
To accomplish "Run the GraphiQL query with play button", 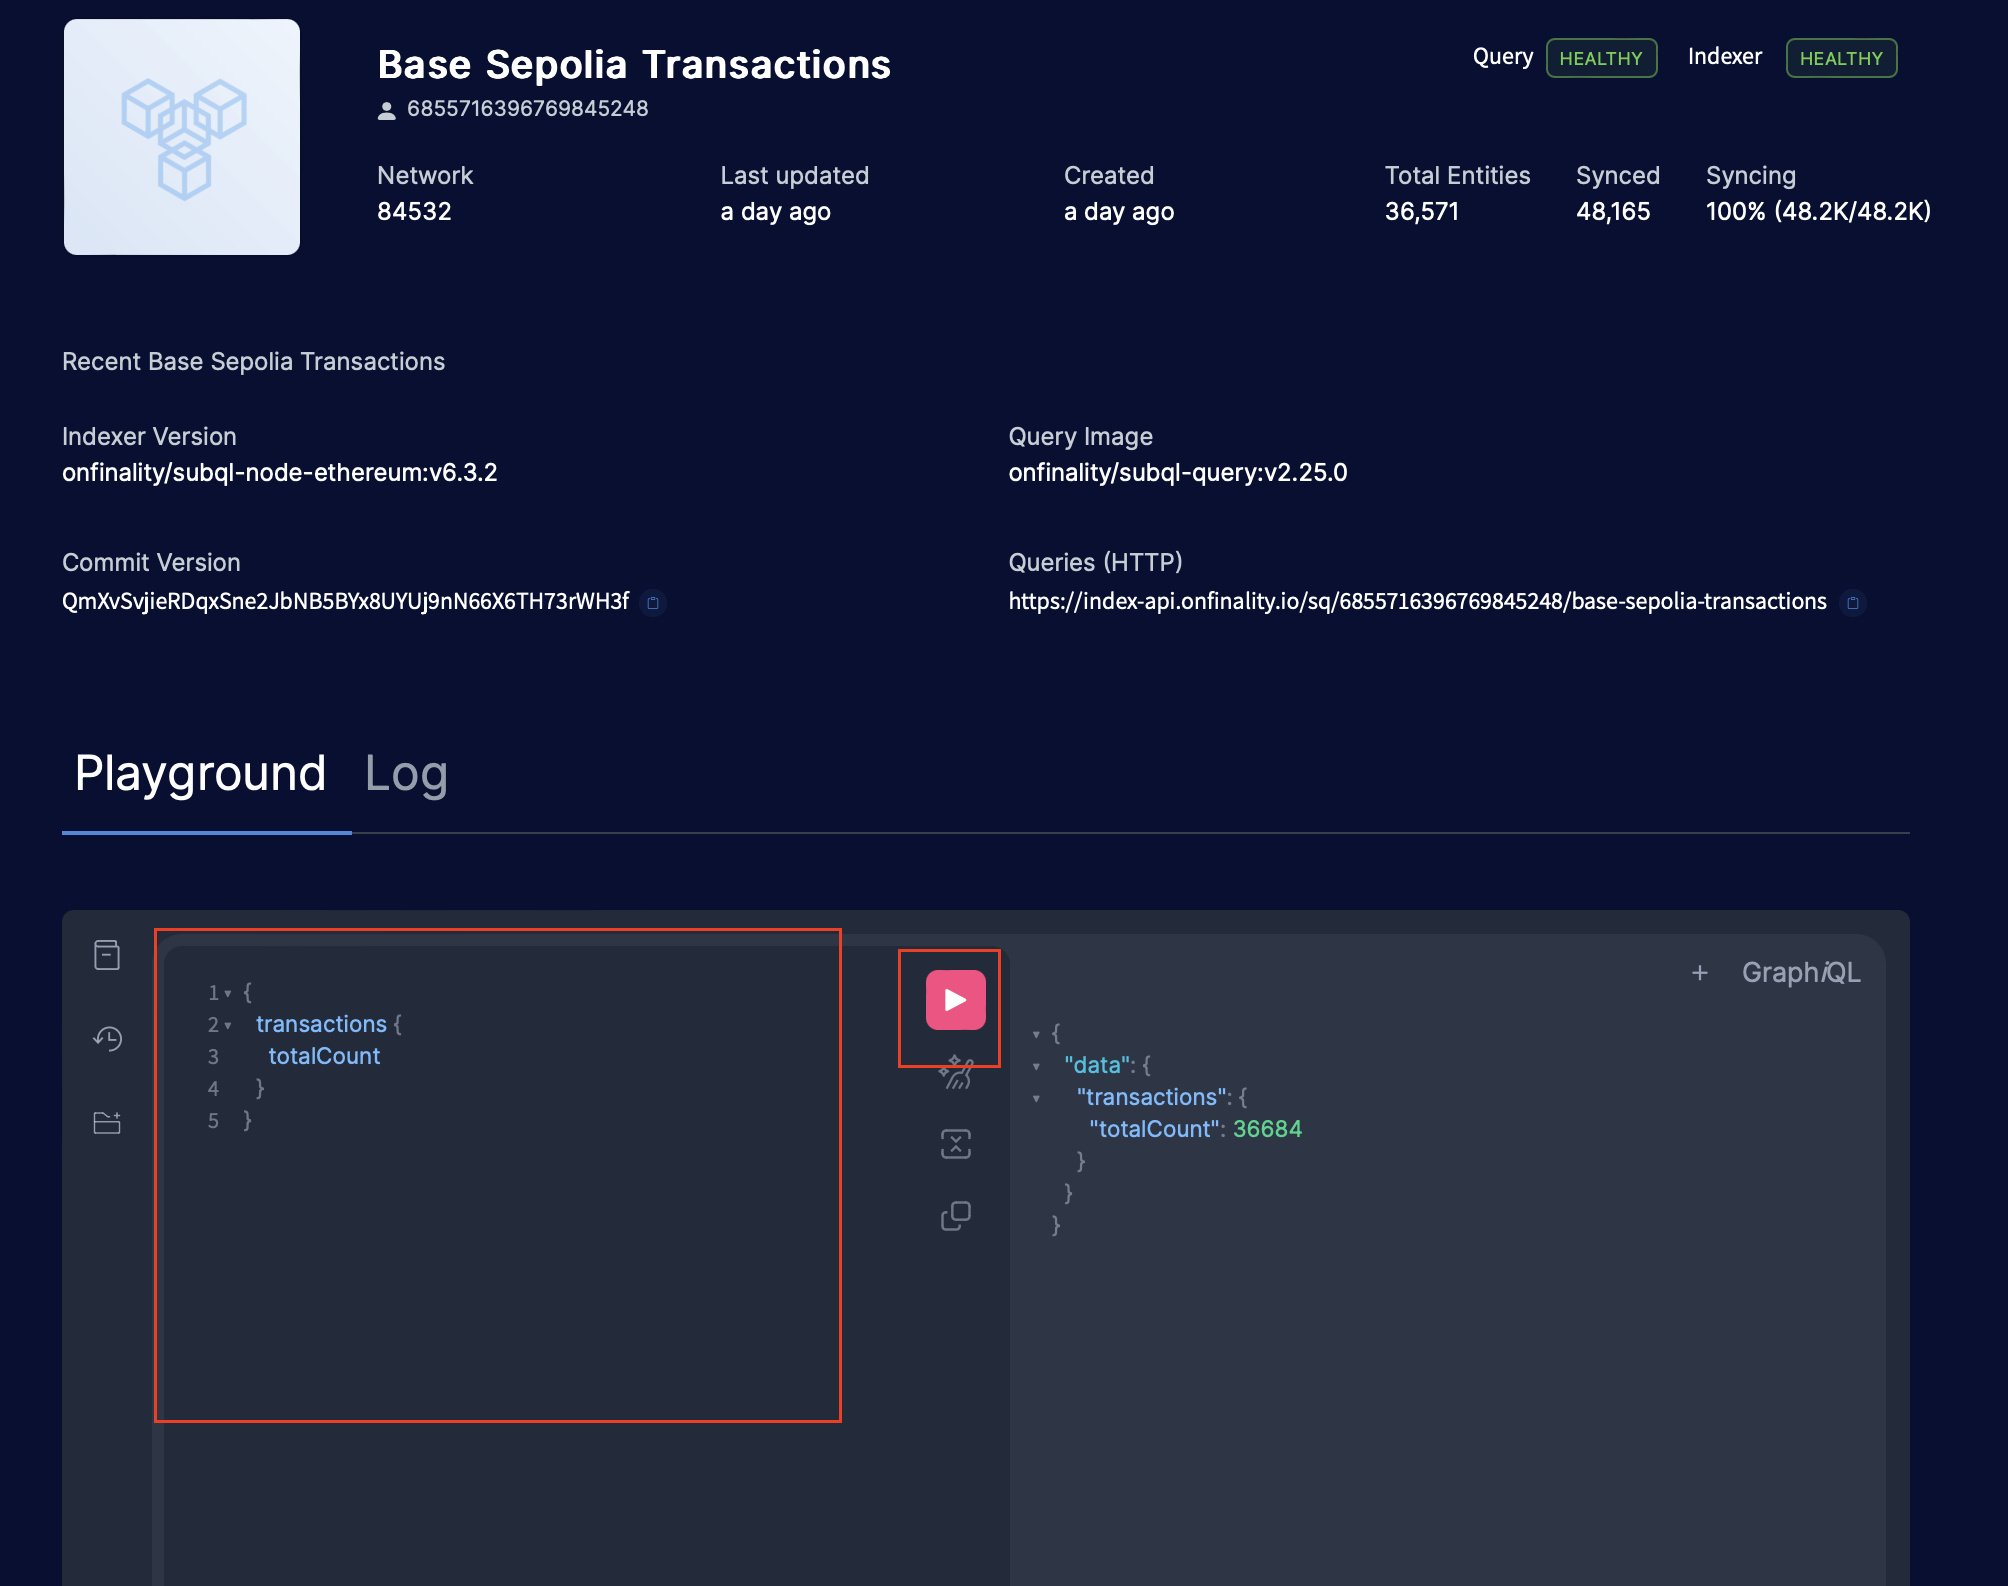I will click(955, 1000).
